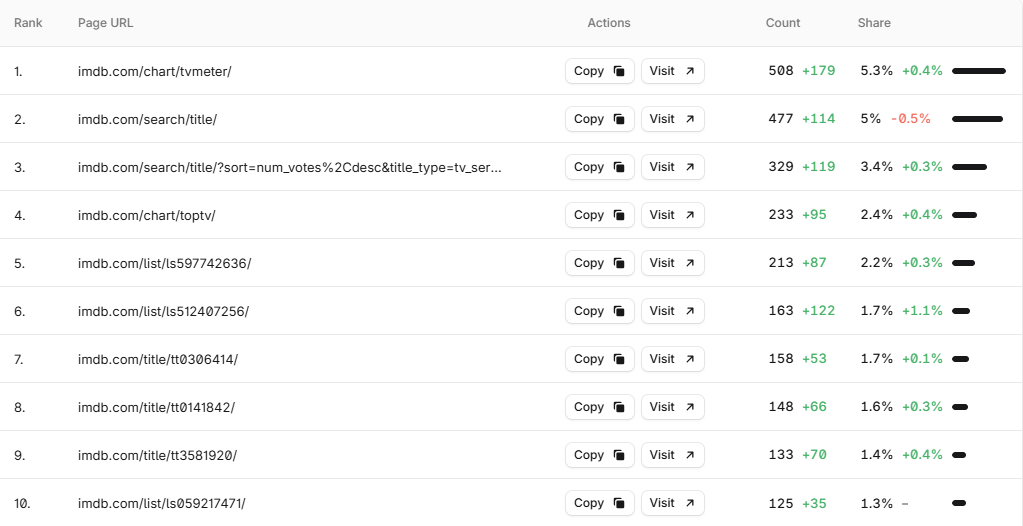Click the count value 508

(781, 70)
